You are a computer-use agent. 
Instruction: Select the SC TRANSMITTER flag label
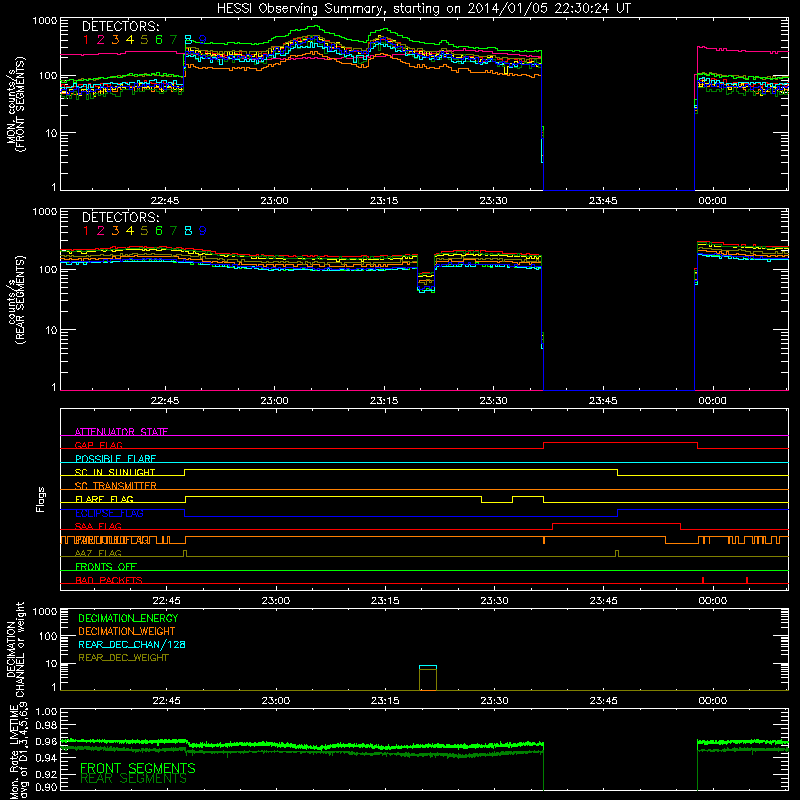(116, 485)
